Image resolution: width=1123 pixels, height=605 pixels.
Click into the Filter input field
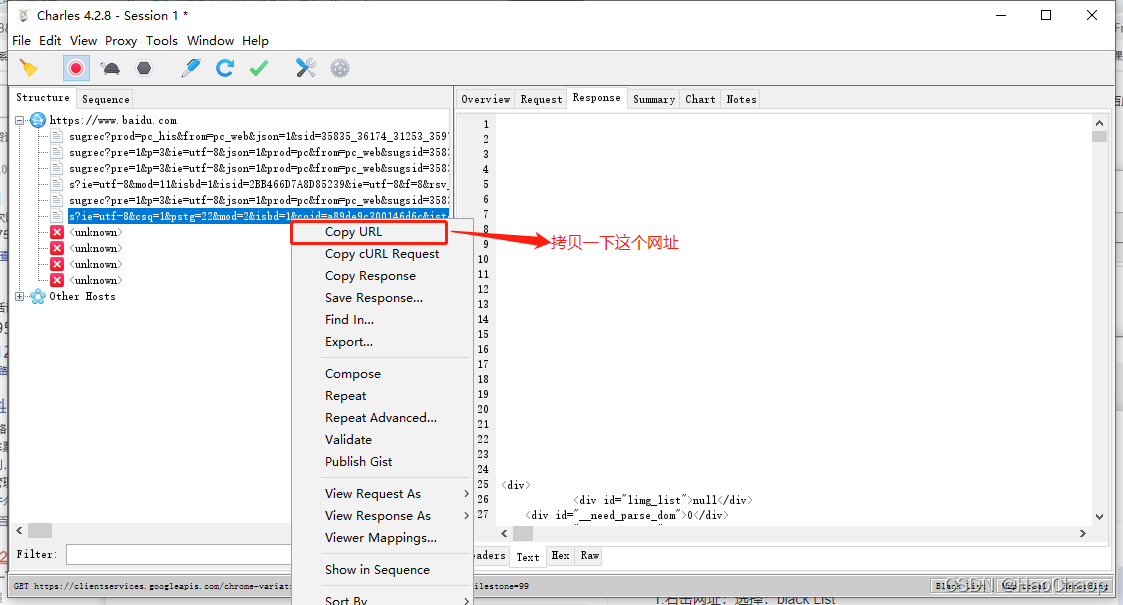pos(178,554)
